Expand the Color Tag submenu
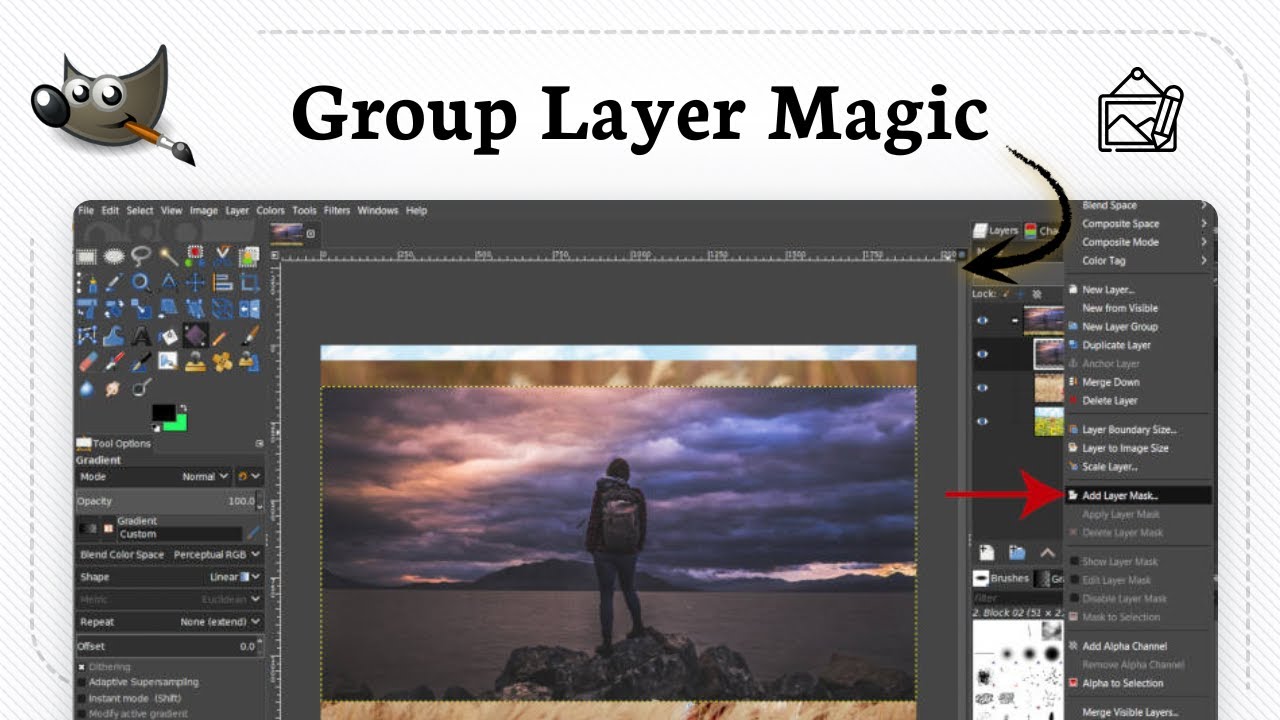This screenshot has height=720, width=1280. click(x=1138, y=261)
